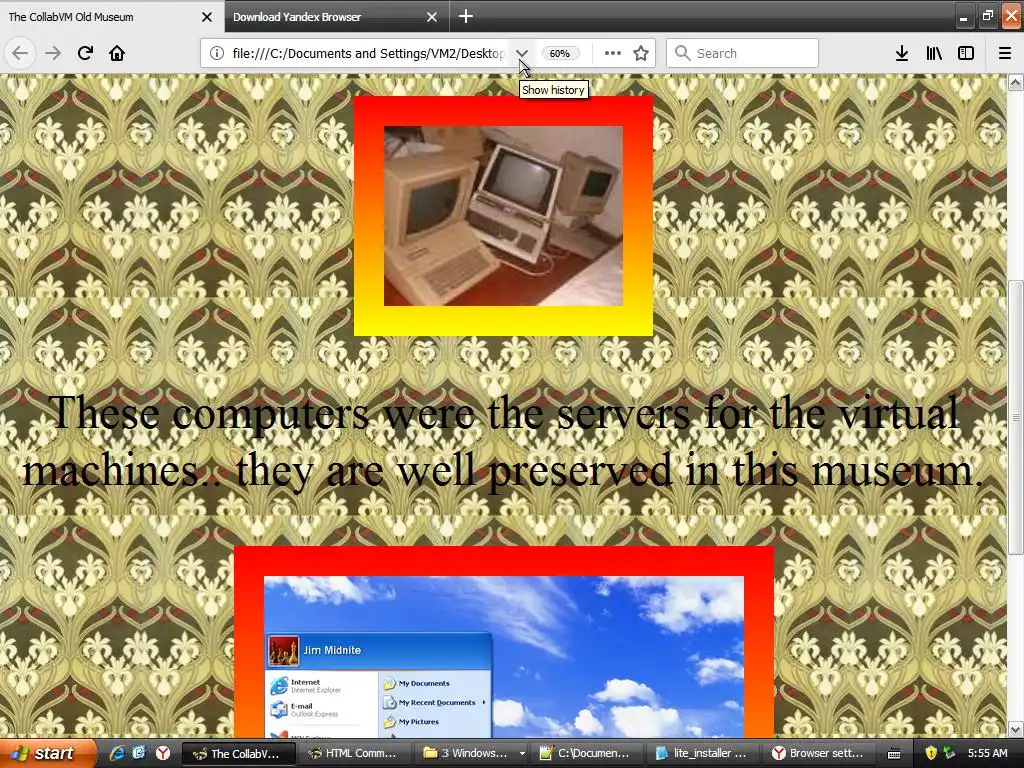Close the Download Yandex Browser tab
Screen dimensions: 1024x768
tap(432, 17)
